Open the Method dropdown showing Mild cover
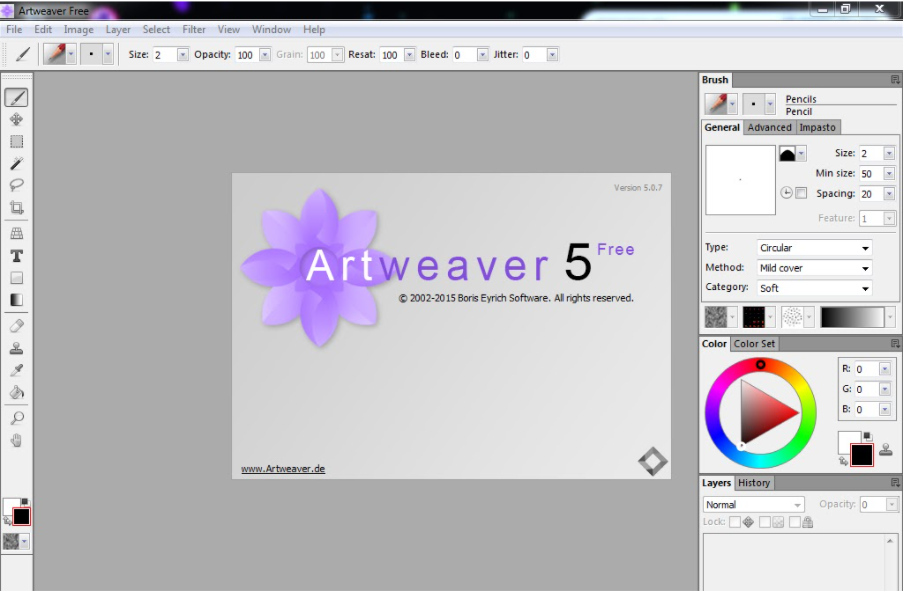Image resolution: width=904 pixels, height=593 pixels. click(x=812, y=267)
